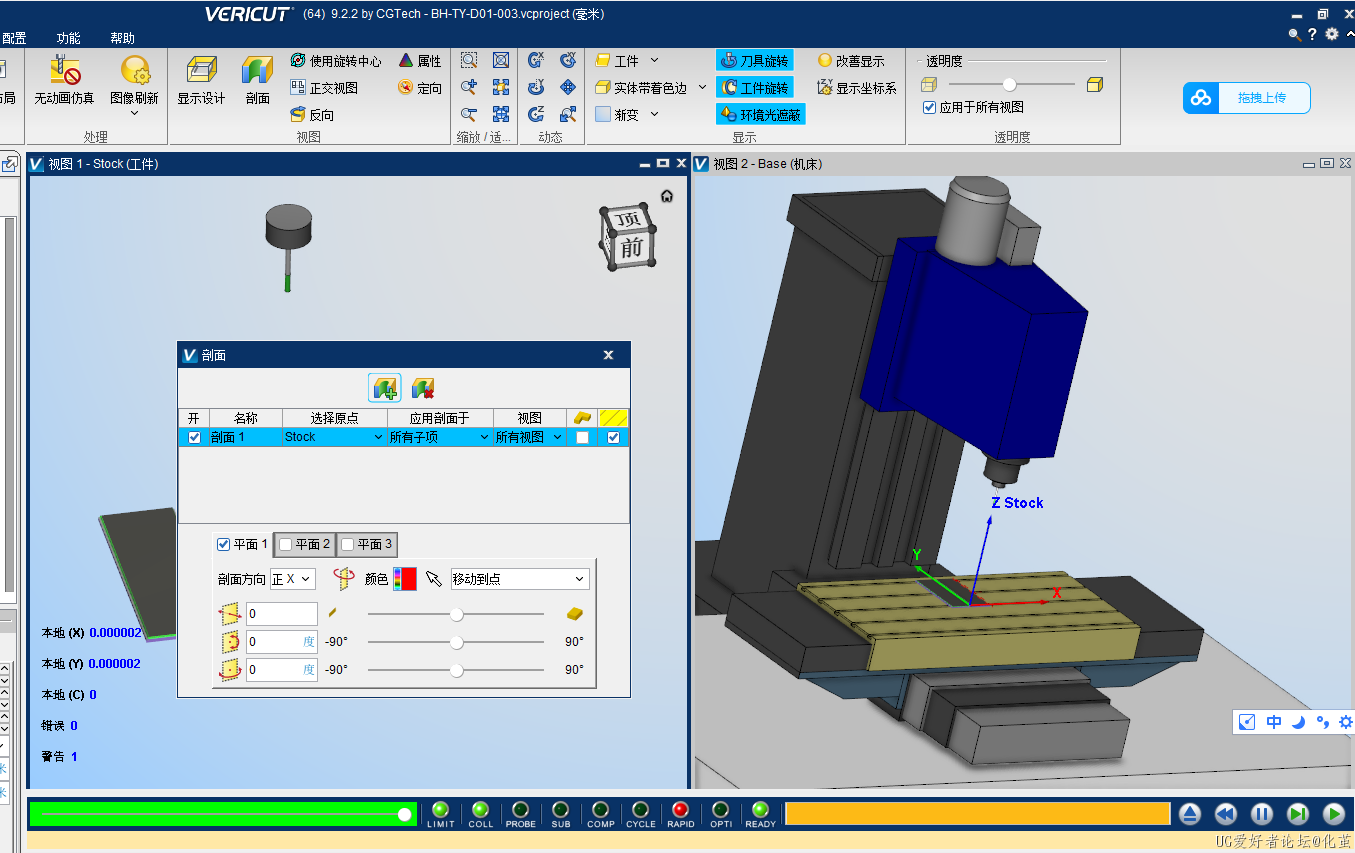Click 使用旋转中心 use rotation center

point(335,61)
